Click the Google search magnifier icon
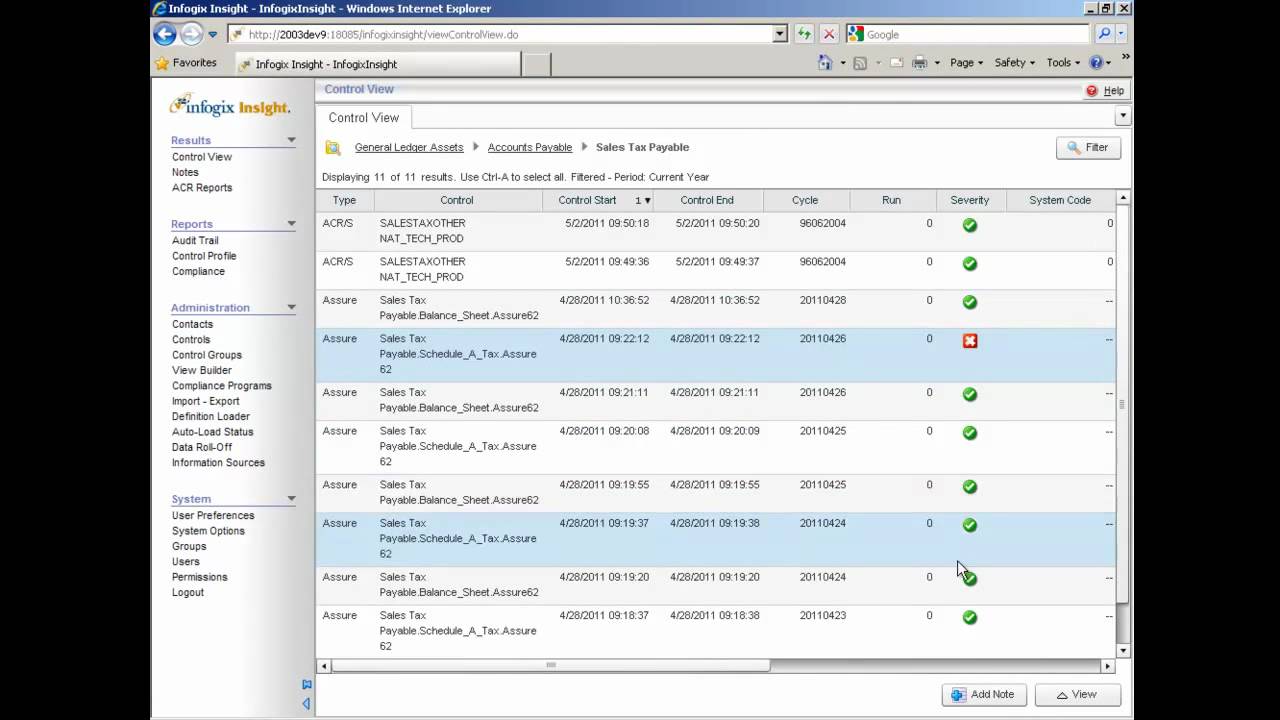The image size is (1280, 720). (1104, 34)
